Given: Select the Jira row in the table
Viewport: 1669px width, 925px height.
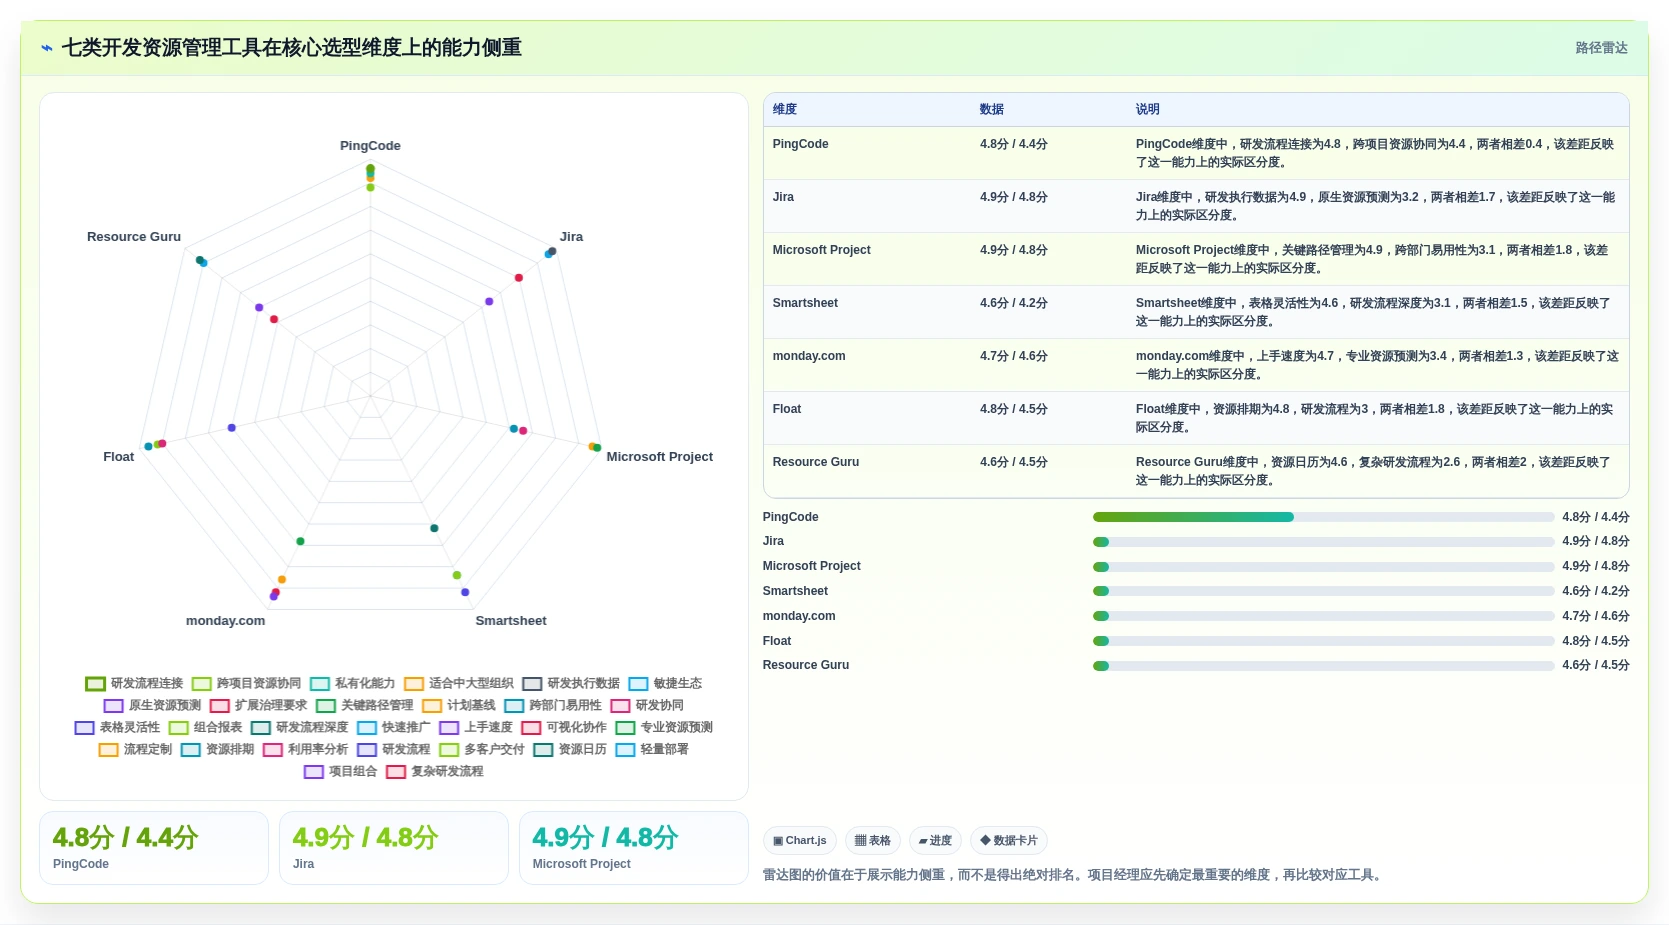Looking at the screenshot, I should pyautogui.click(x=1196, y=206).
